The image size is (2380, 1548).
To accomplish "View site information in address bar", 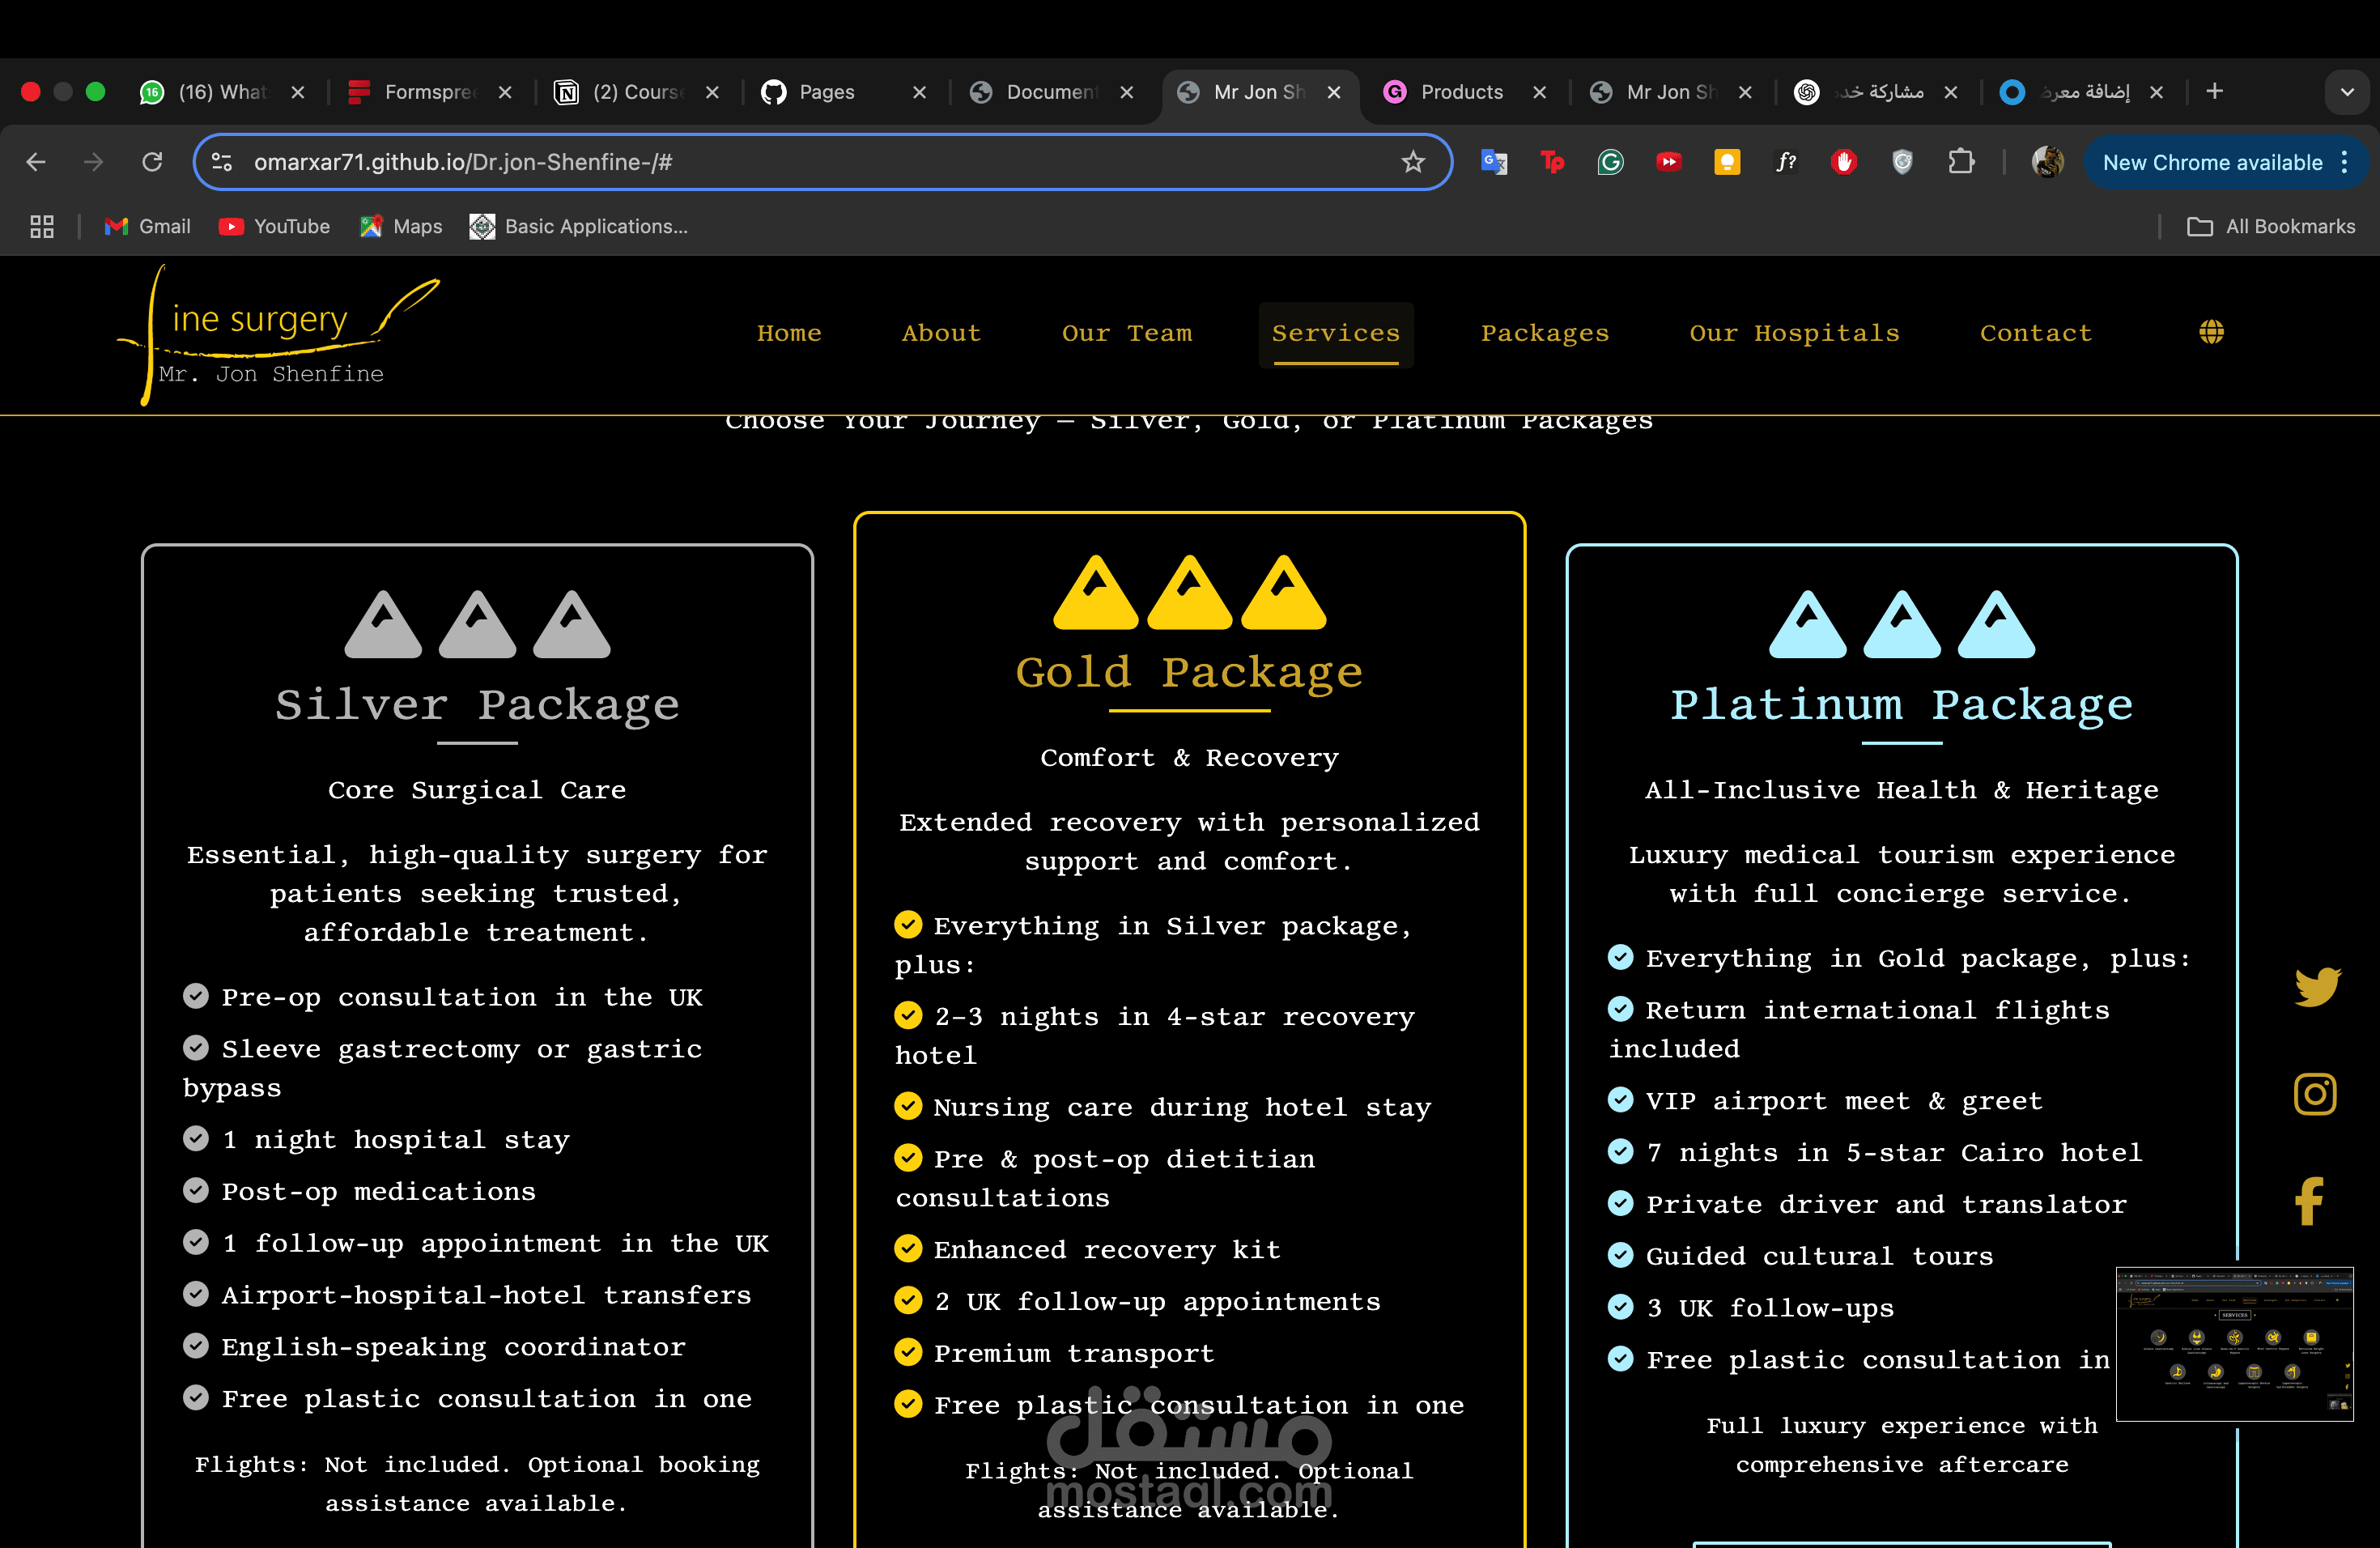I will point(222,162).
